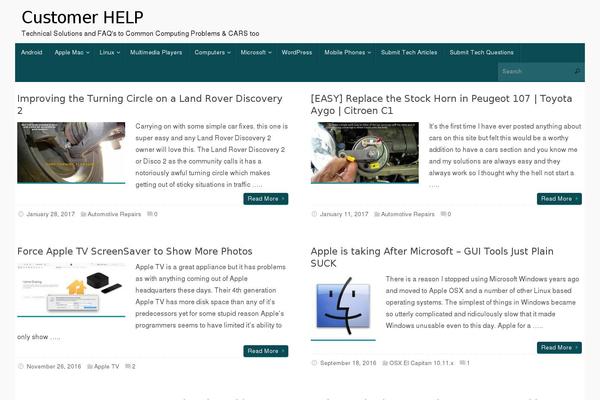This screenshot has width=600, height=400.
Task: Click clock icon beside September 18, 2016
Action: (x=314, y=363)
